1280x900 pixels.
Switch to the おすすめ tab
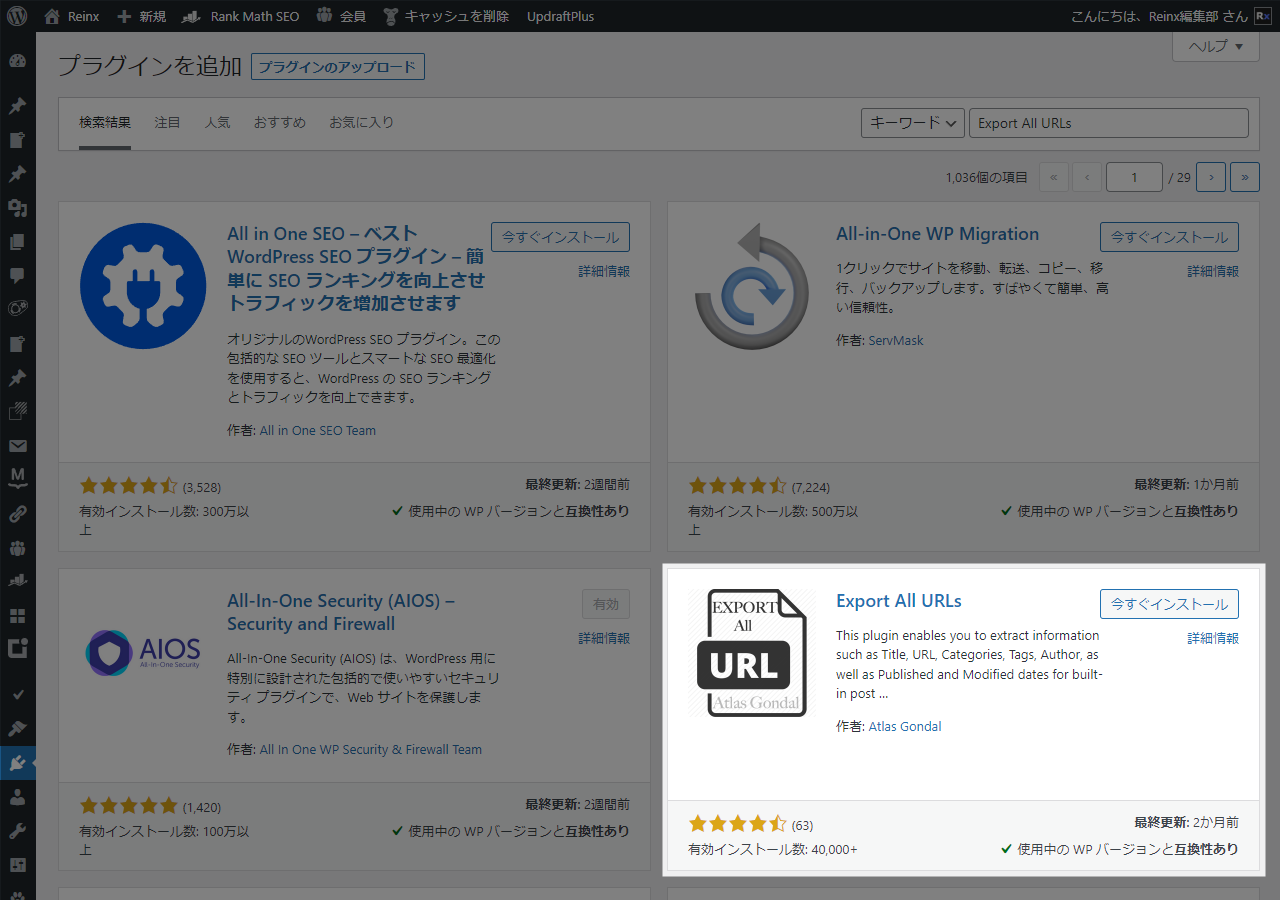[280, 122]
